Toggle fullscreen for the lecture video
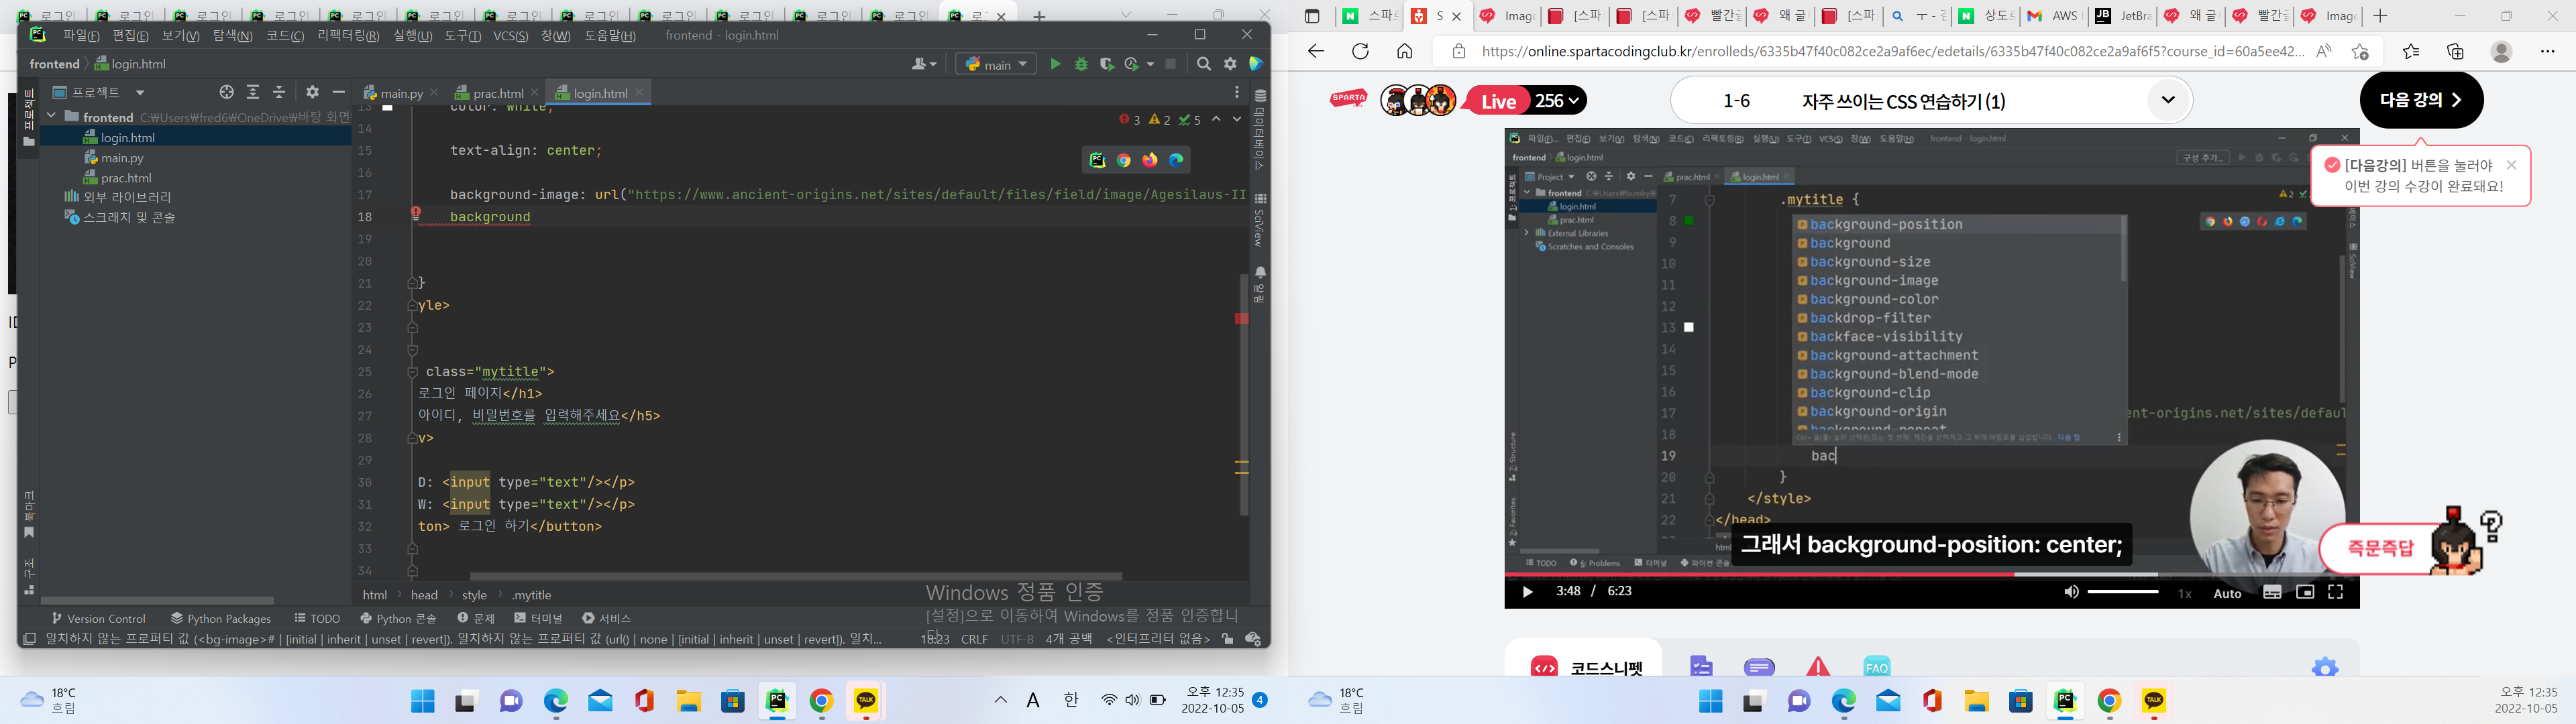Screen dimensions: 2576x724 coord(2336,592)
